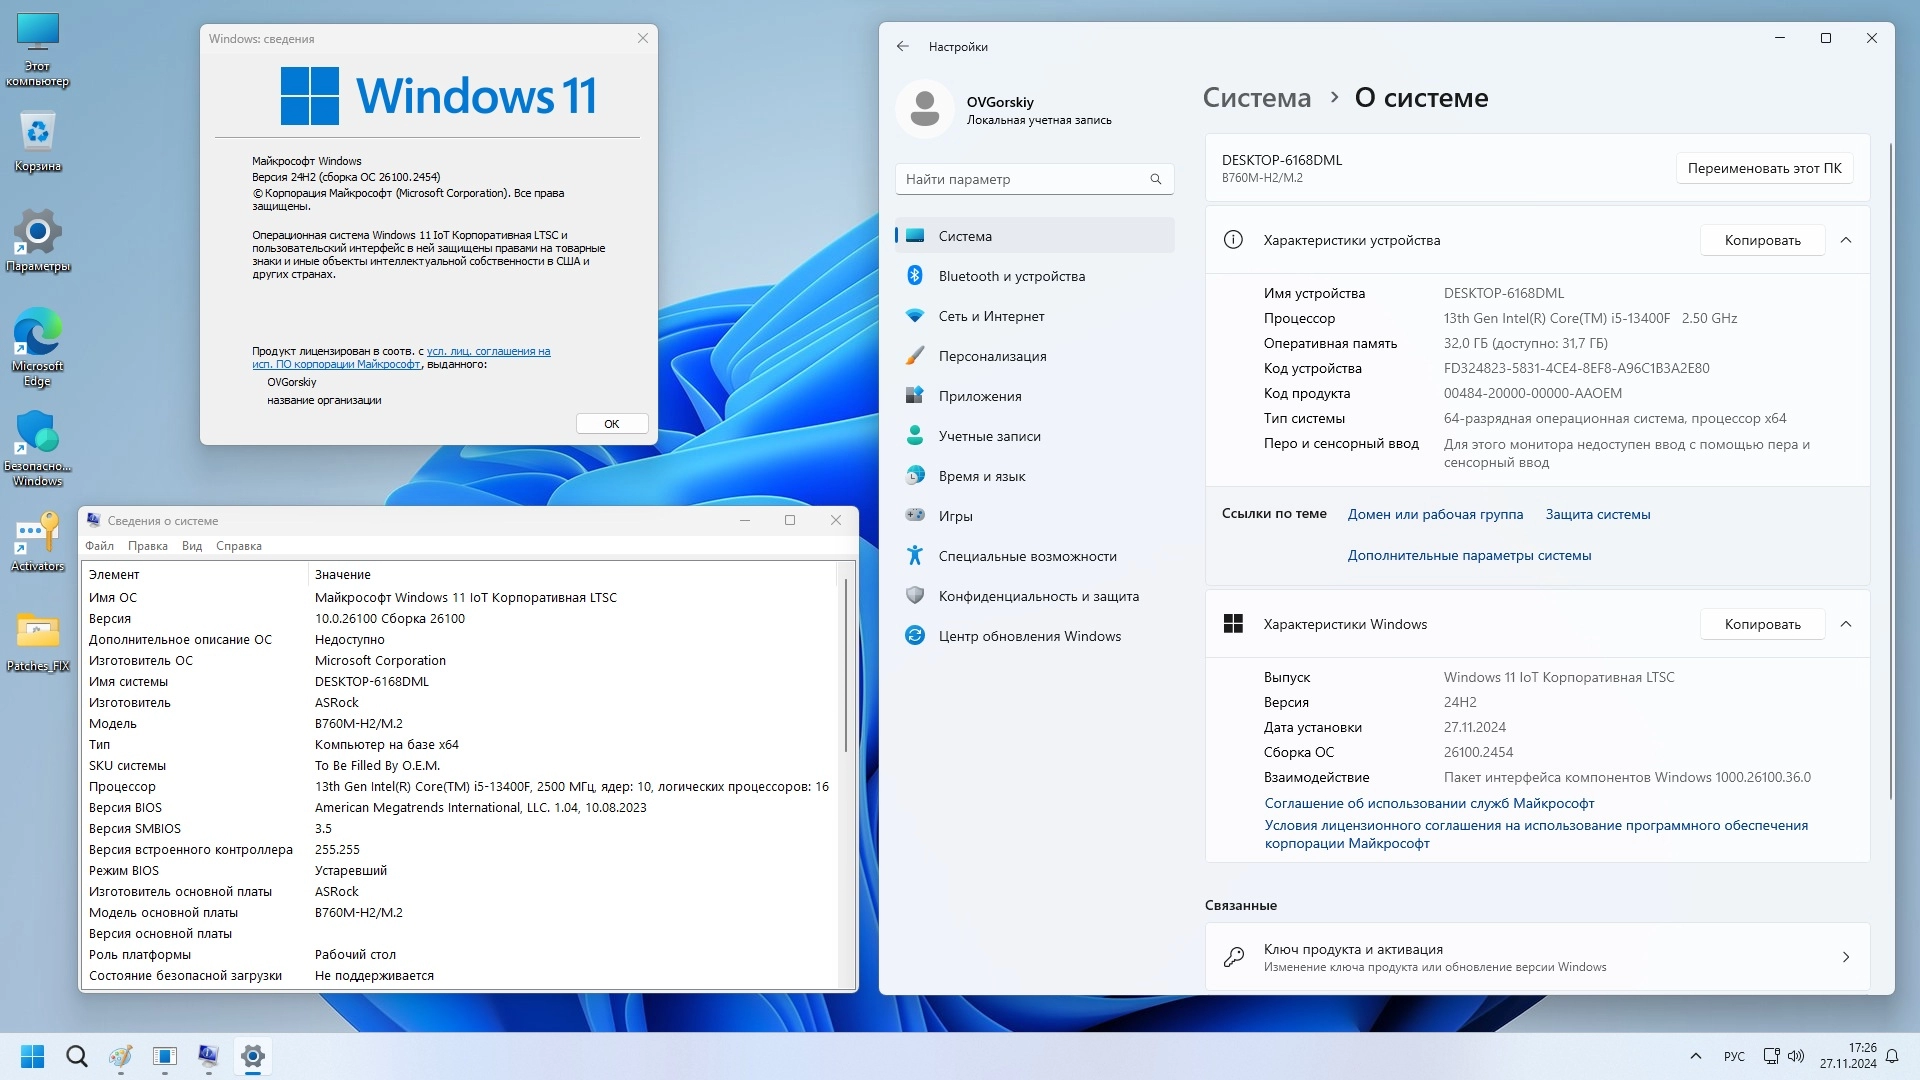
Task: Show hidden system tray icons chevron
Action: 1695,1056
